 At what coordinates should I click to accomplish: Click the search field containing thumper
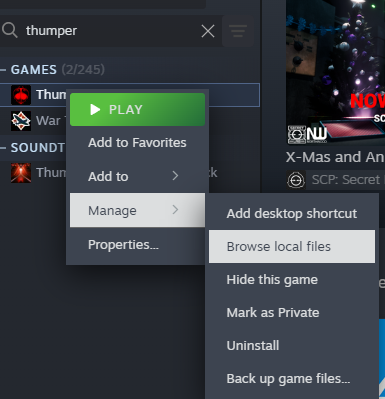110,31
